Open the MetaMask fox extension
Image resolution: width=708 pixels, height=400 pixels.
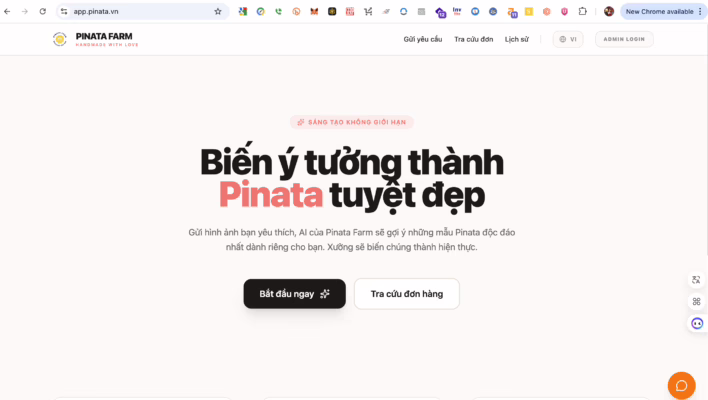(x=314, y=11)
